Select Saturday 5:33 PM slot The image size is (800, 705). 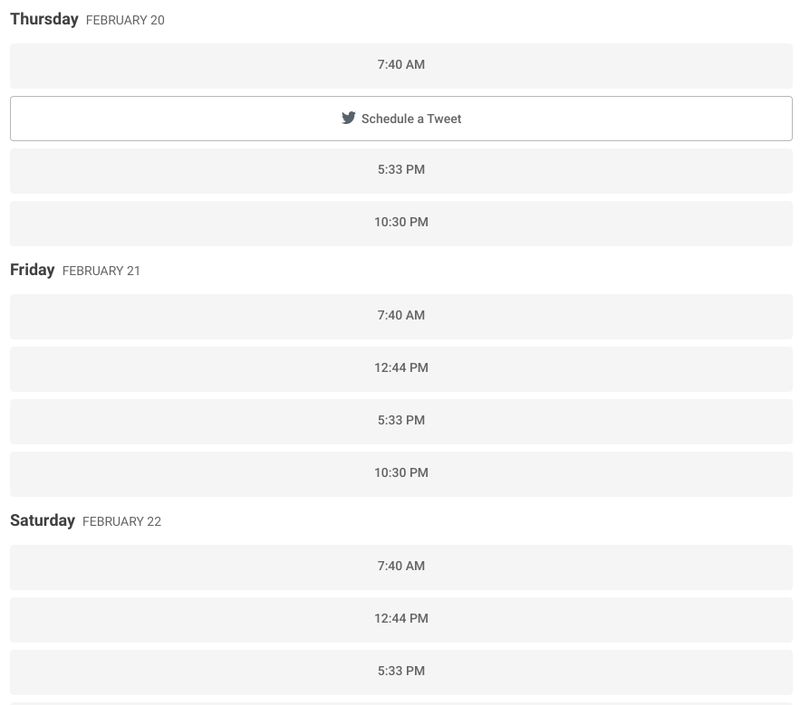click(401, 672)
